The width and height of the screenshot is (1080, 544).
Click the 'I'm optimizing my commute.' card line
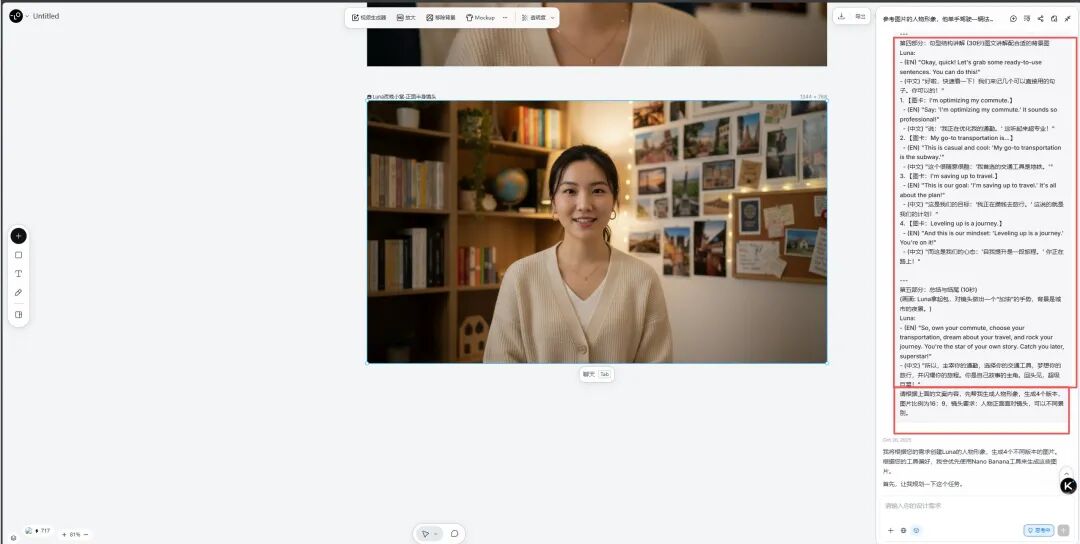956,100
